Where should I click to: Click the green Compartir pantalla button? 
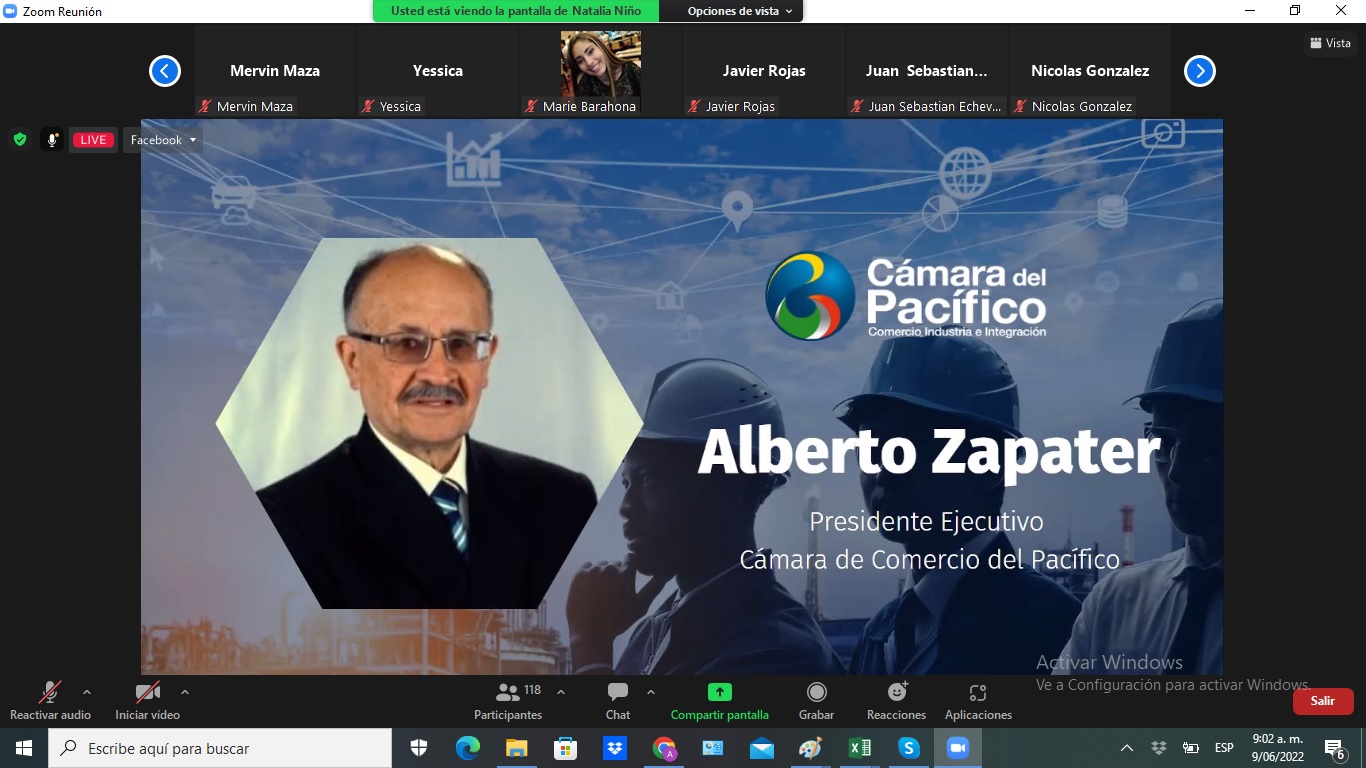(x=720, y=700)
